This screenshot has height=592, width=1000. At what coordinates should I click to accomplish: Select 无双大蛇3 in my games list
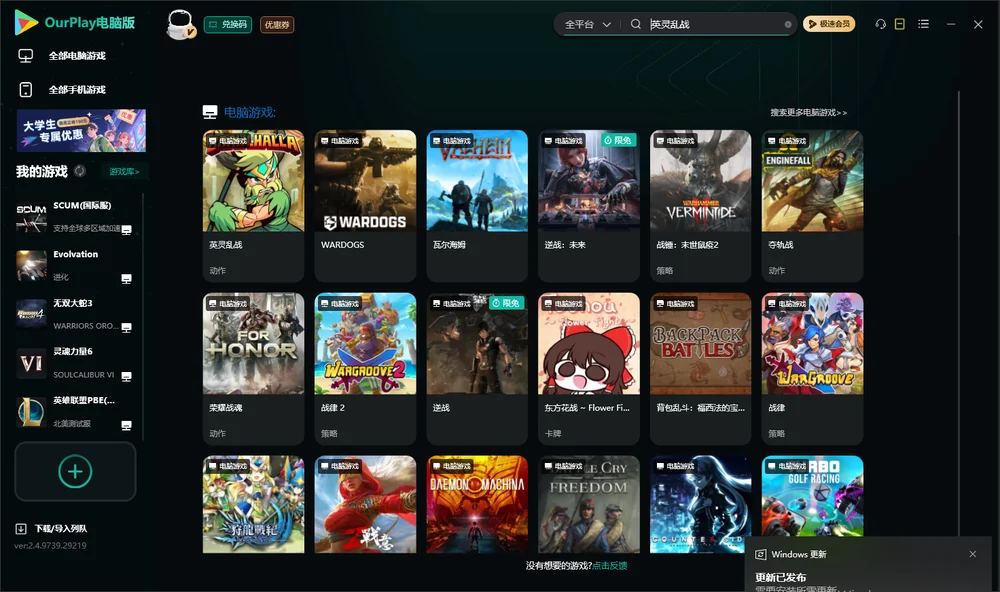(75, 314)
